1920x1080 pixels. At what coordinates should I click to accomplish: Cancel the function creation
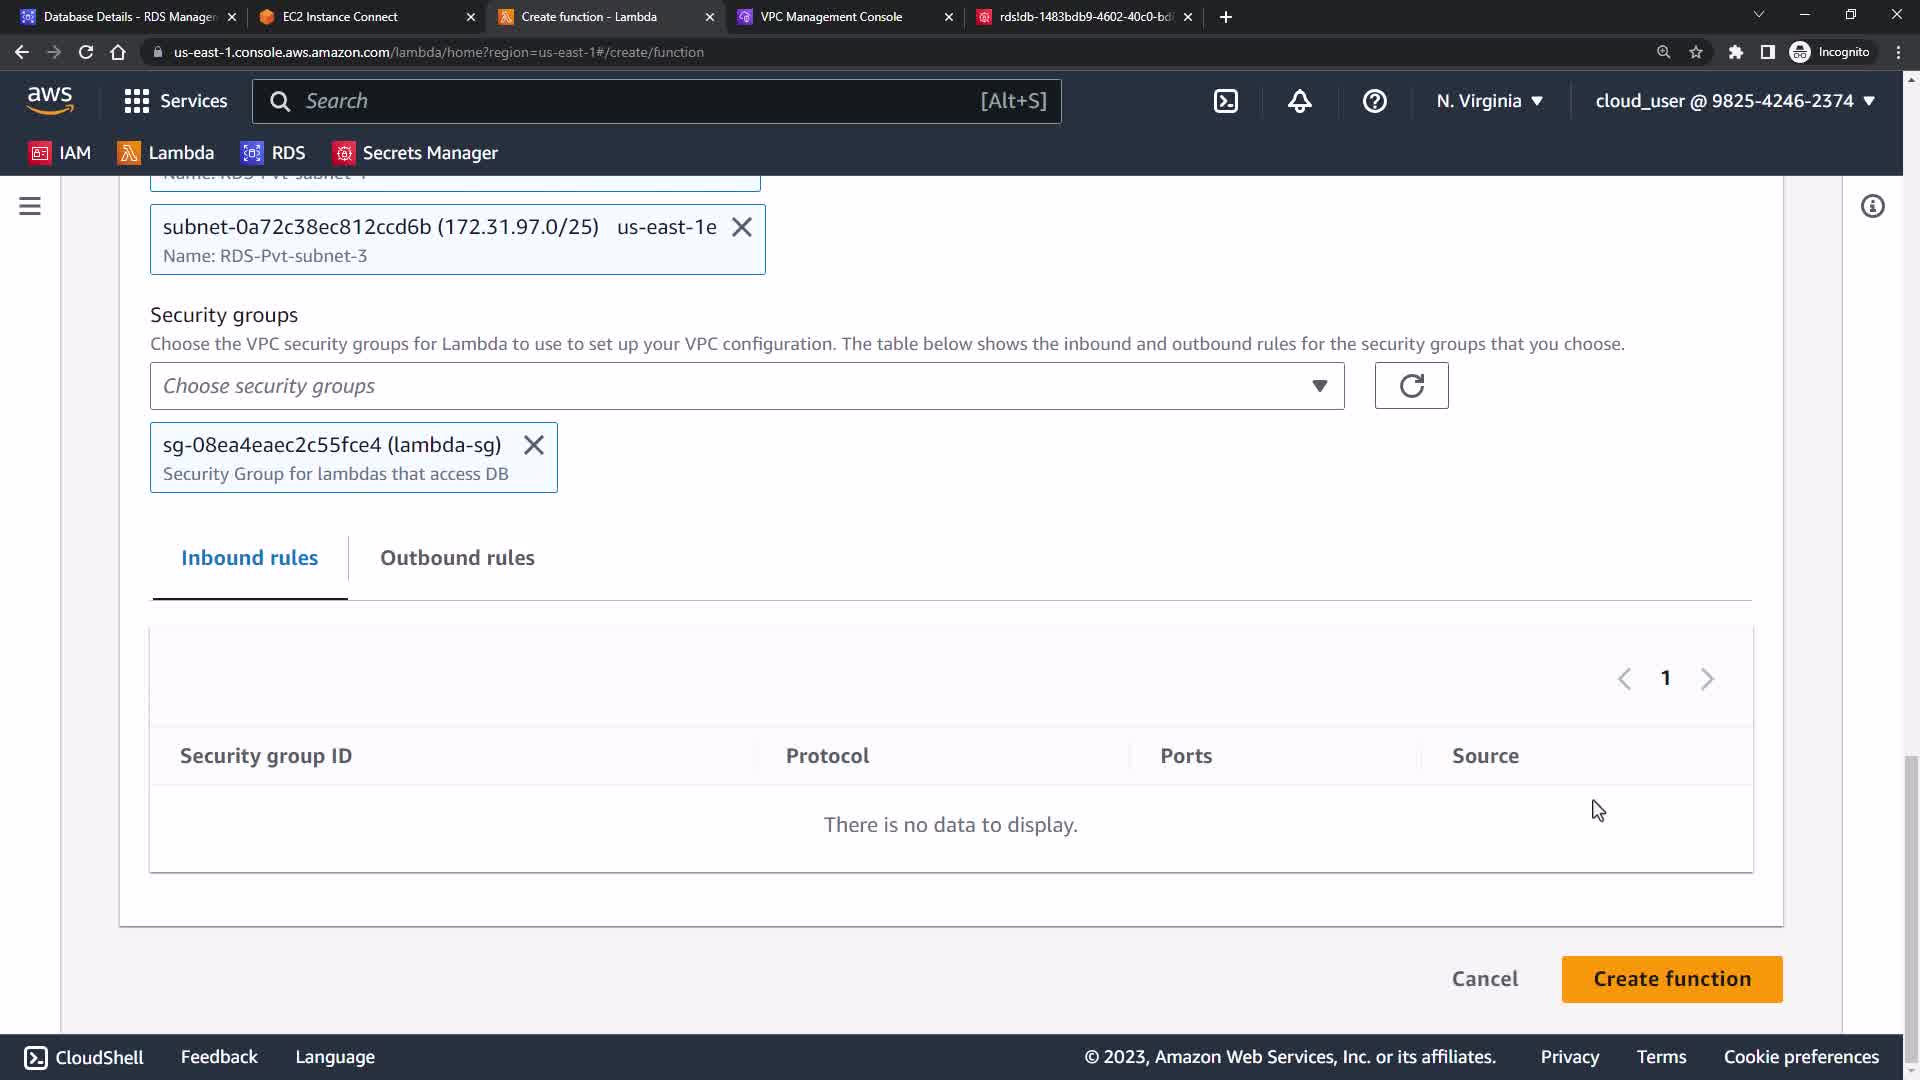point(1484,979)
